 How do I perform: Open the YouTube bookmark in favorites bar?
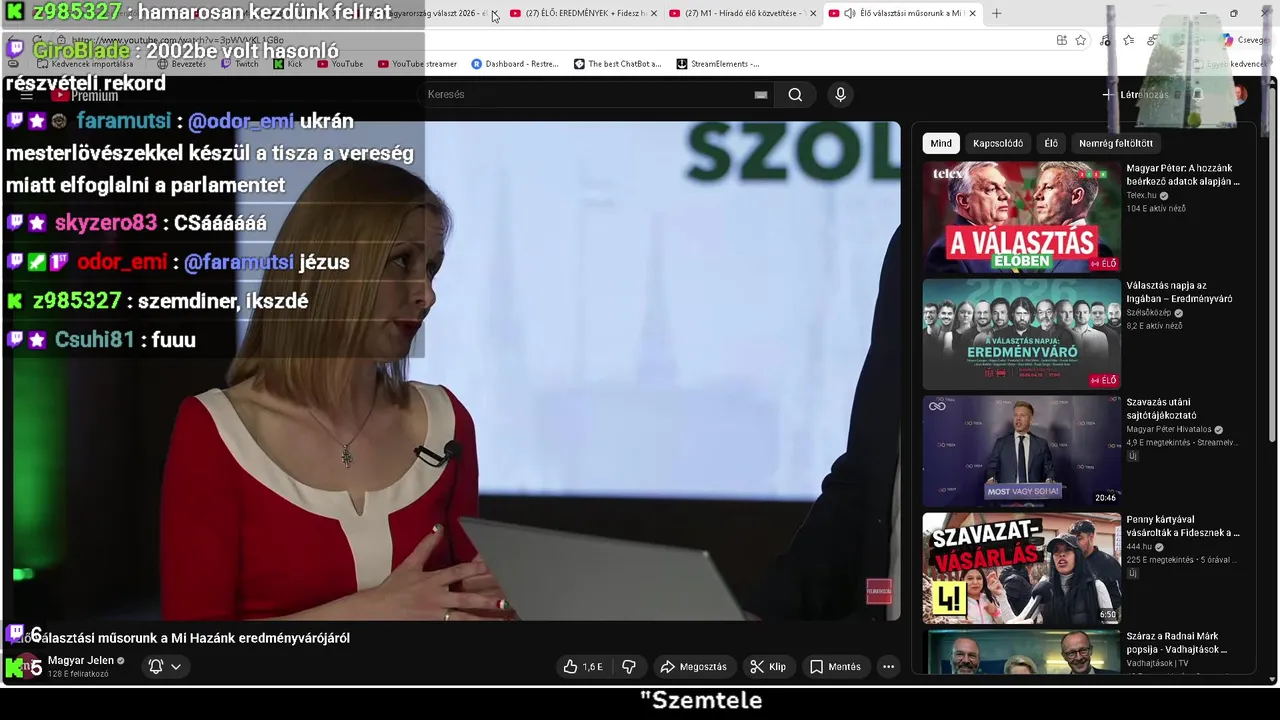coord(340,64)
